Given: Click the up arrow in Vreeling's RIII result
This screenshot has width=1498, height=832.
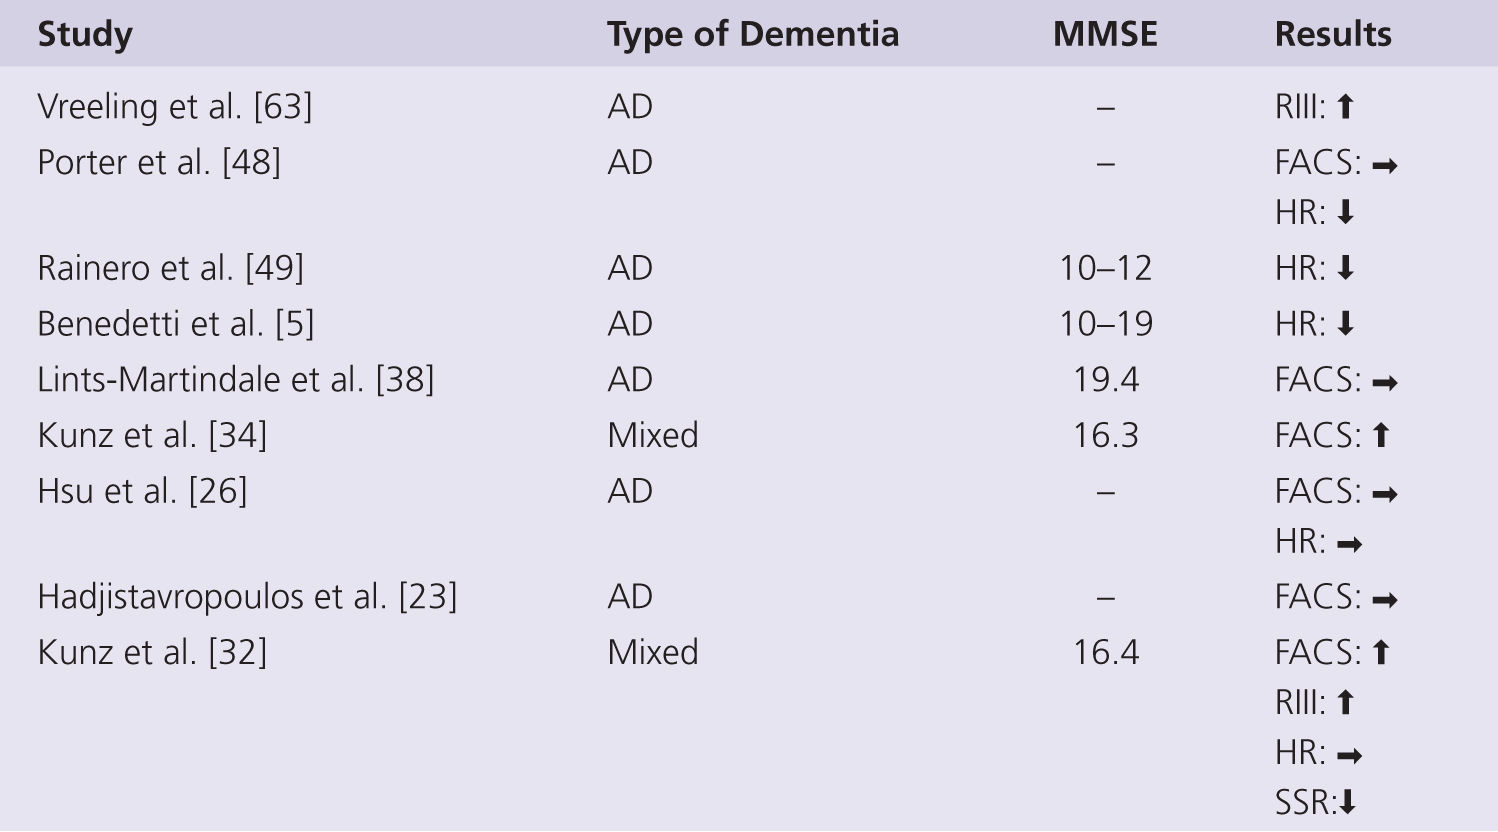Looking at the screenshot, I should click(x=1345, y=107).
